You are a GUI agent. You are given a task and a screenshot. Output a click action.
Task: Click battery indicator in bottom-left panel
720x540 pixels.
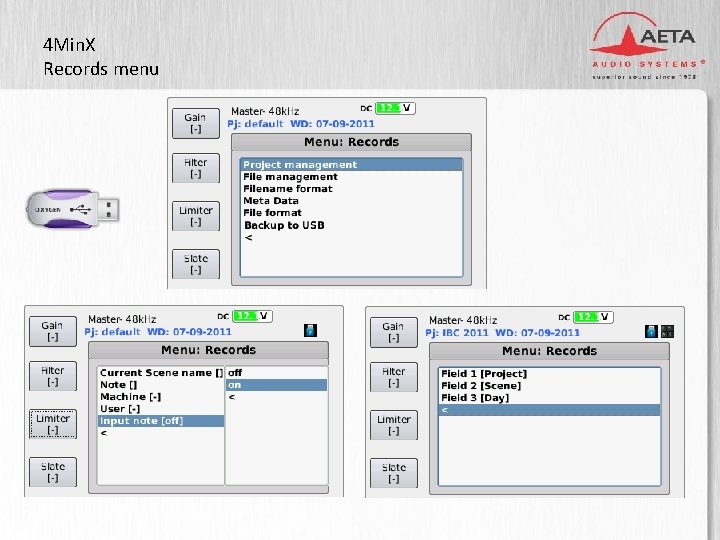point(252,316)
